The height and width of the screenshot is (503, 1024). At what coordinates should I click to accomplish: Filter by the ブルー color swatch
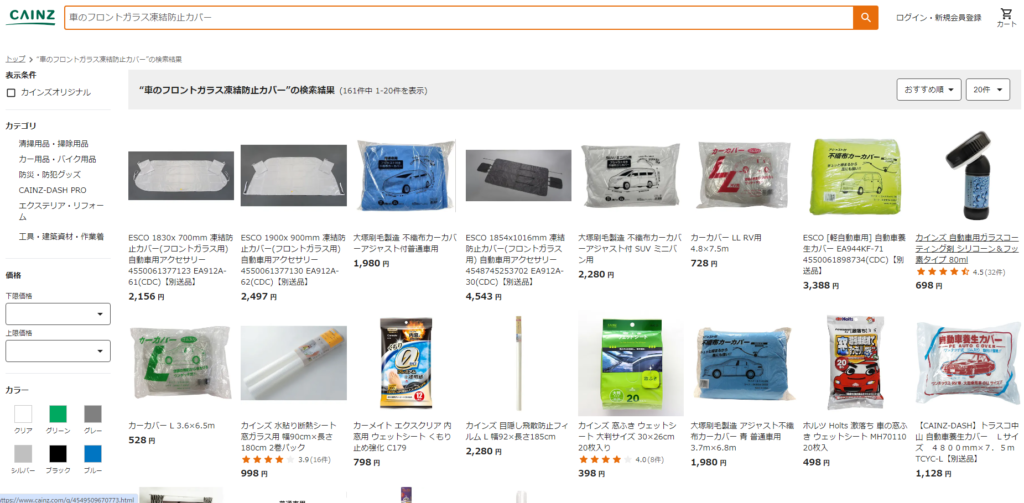93,453
